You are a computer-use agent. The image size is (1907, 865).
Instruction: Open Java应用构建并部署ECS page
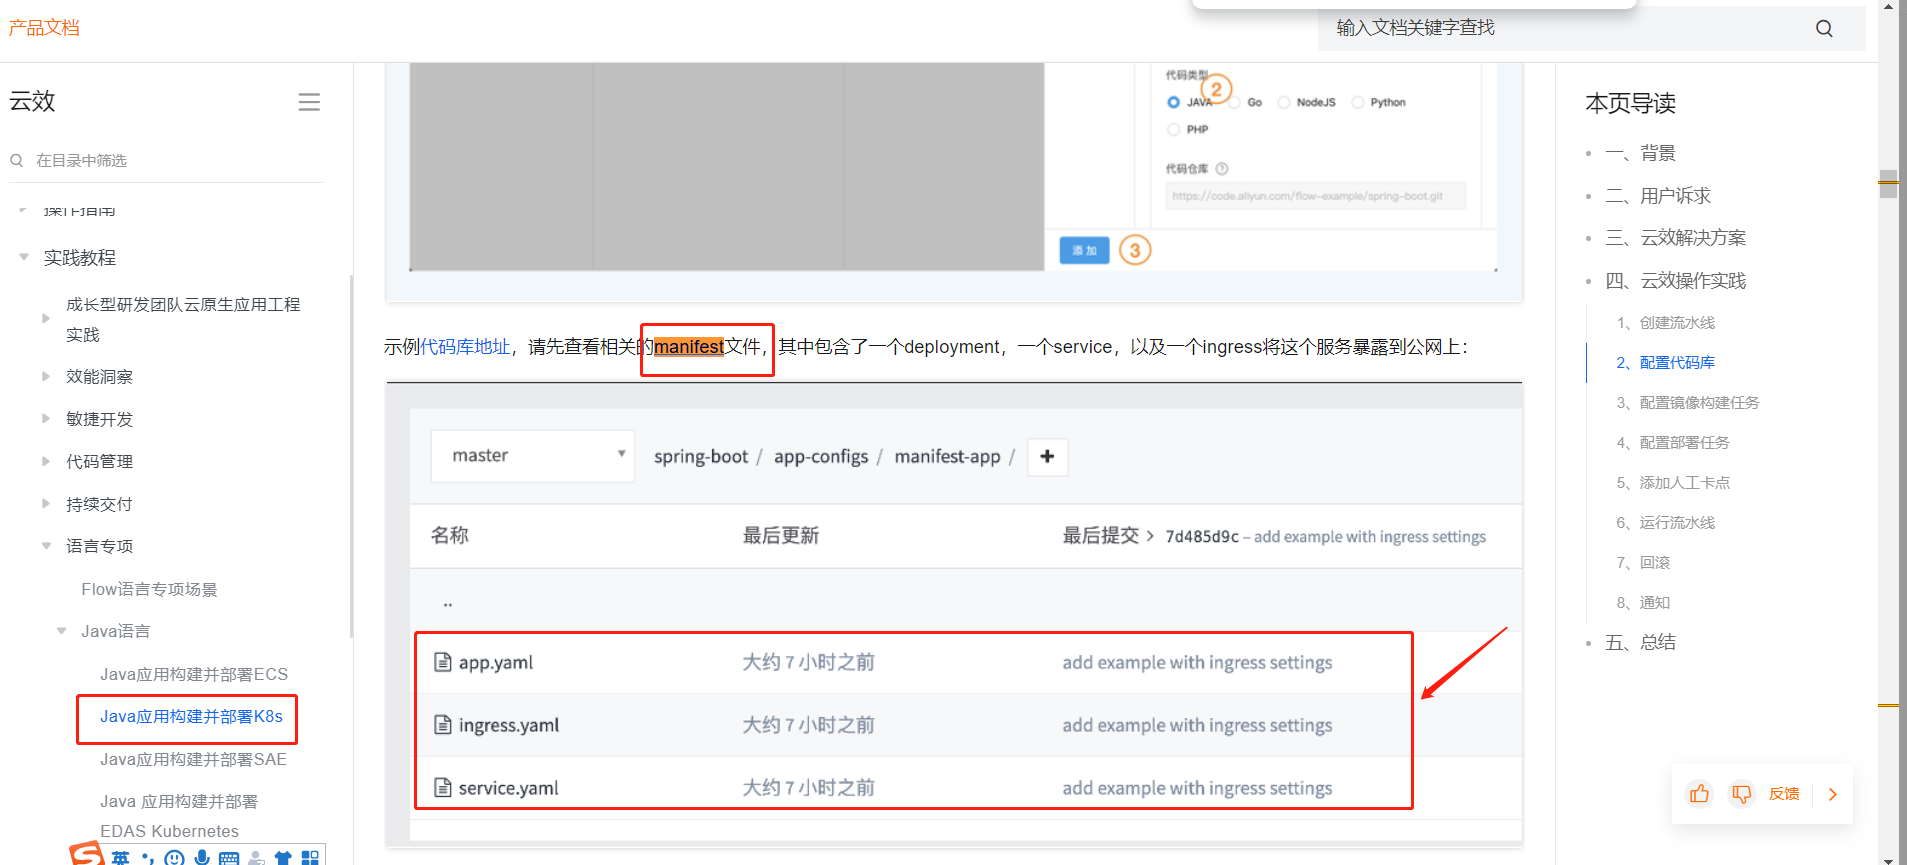pyautogui.click(x=194, y=674)
